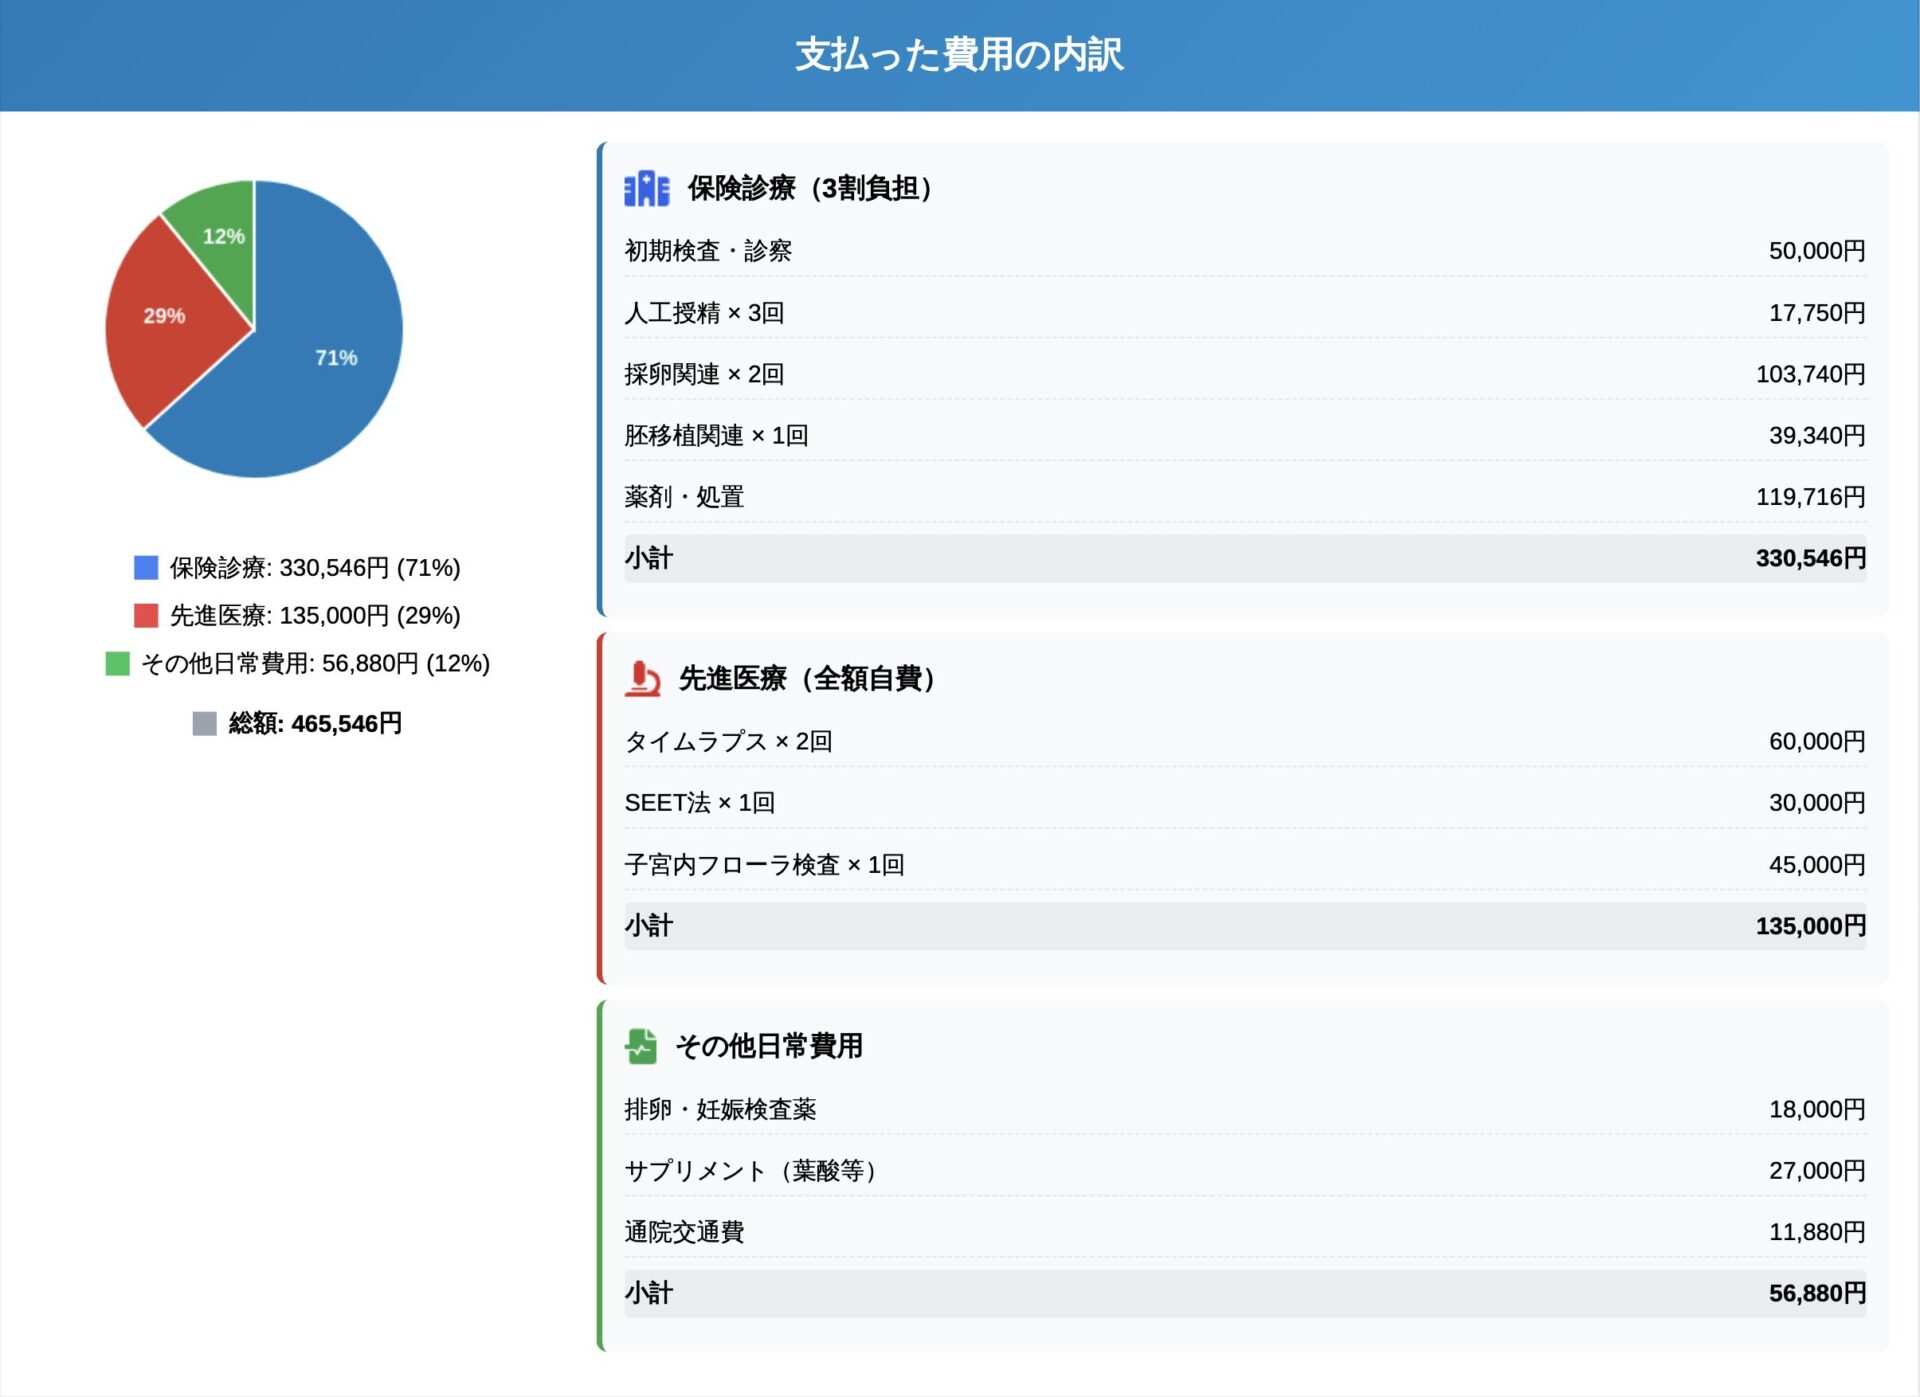Click the blue 保険診療 legend color square
Screen dimensions: 1920x1397
pyautogui.click(x=146, y=568)
